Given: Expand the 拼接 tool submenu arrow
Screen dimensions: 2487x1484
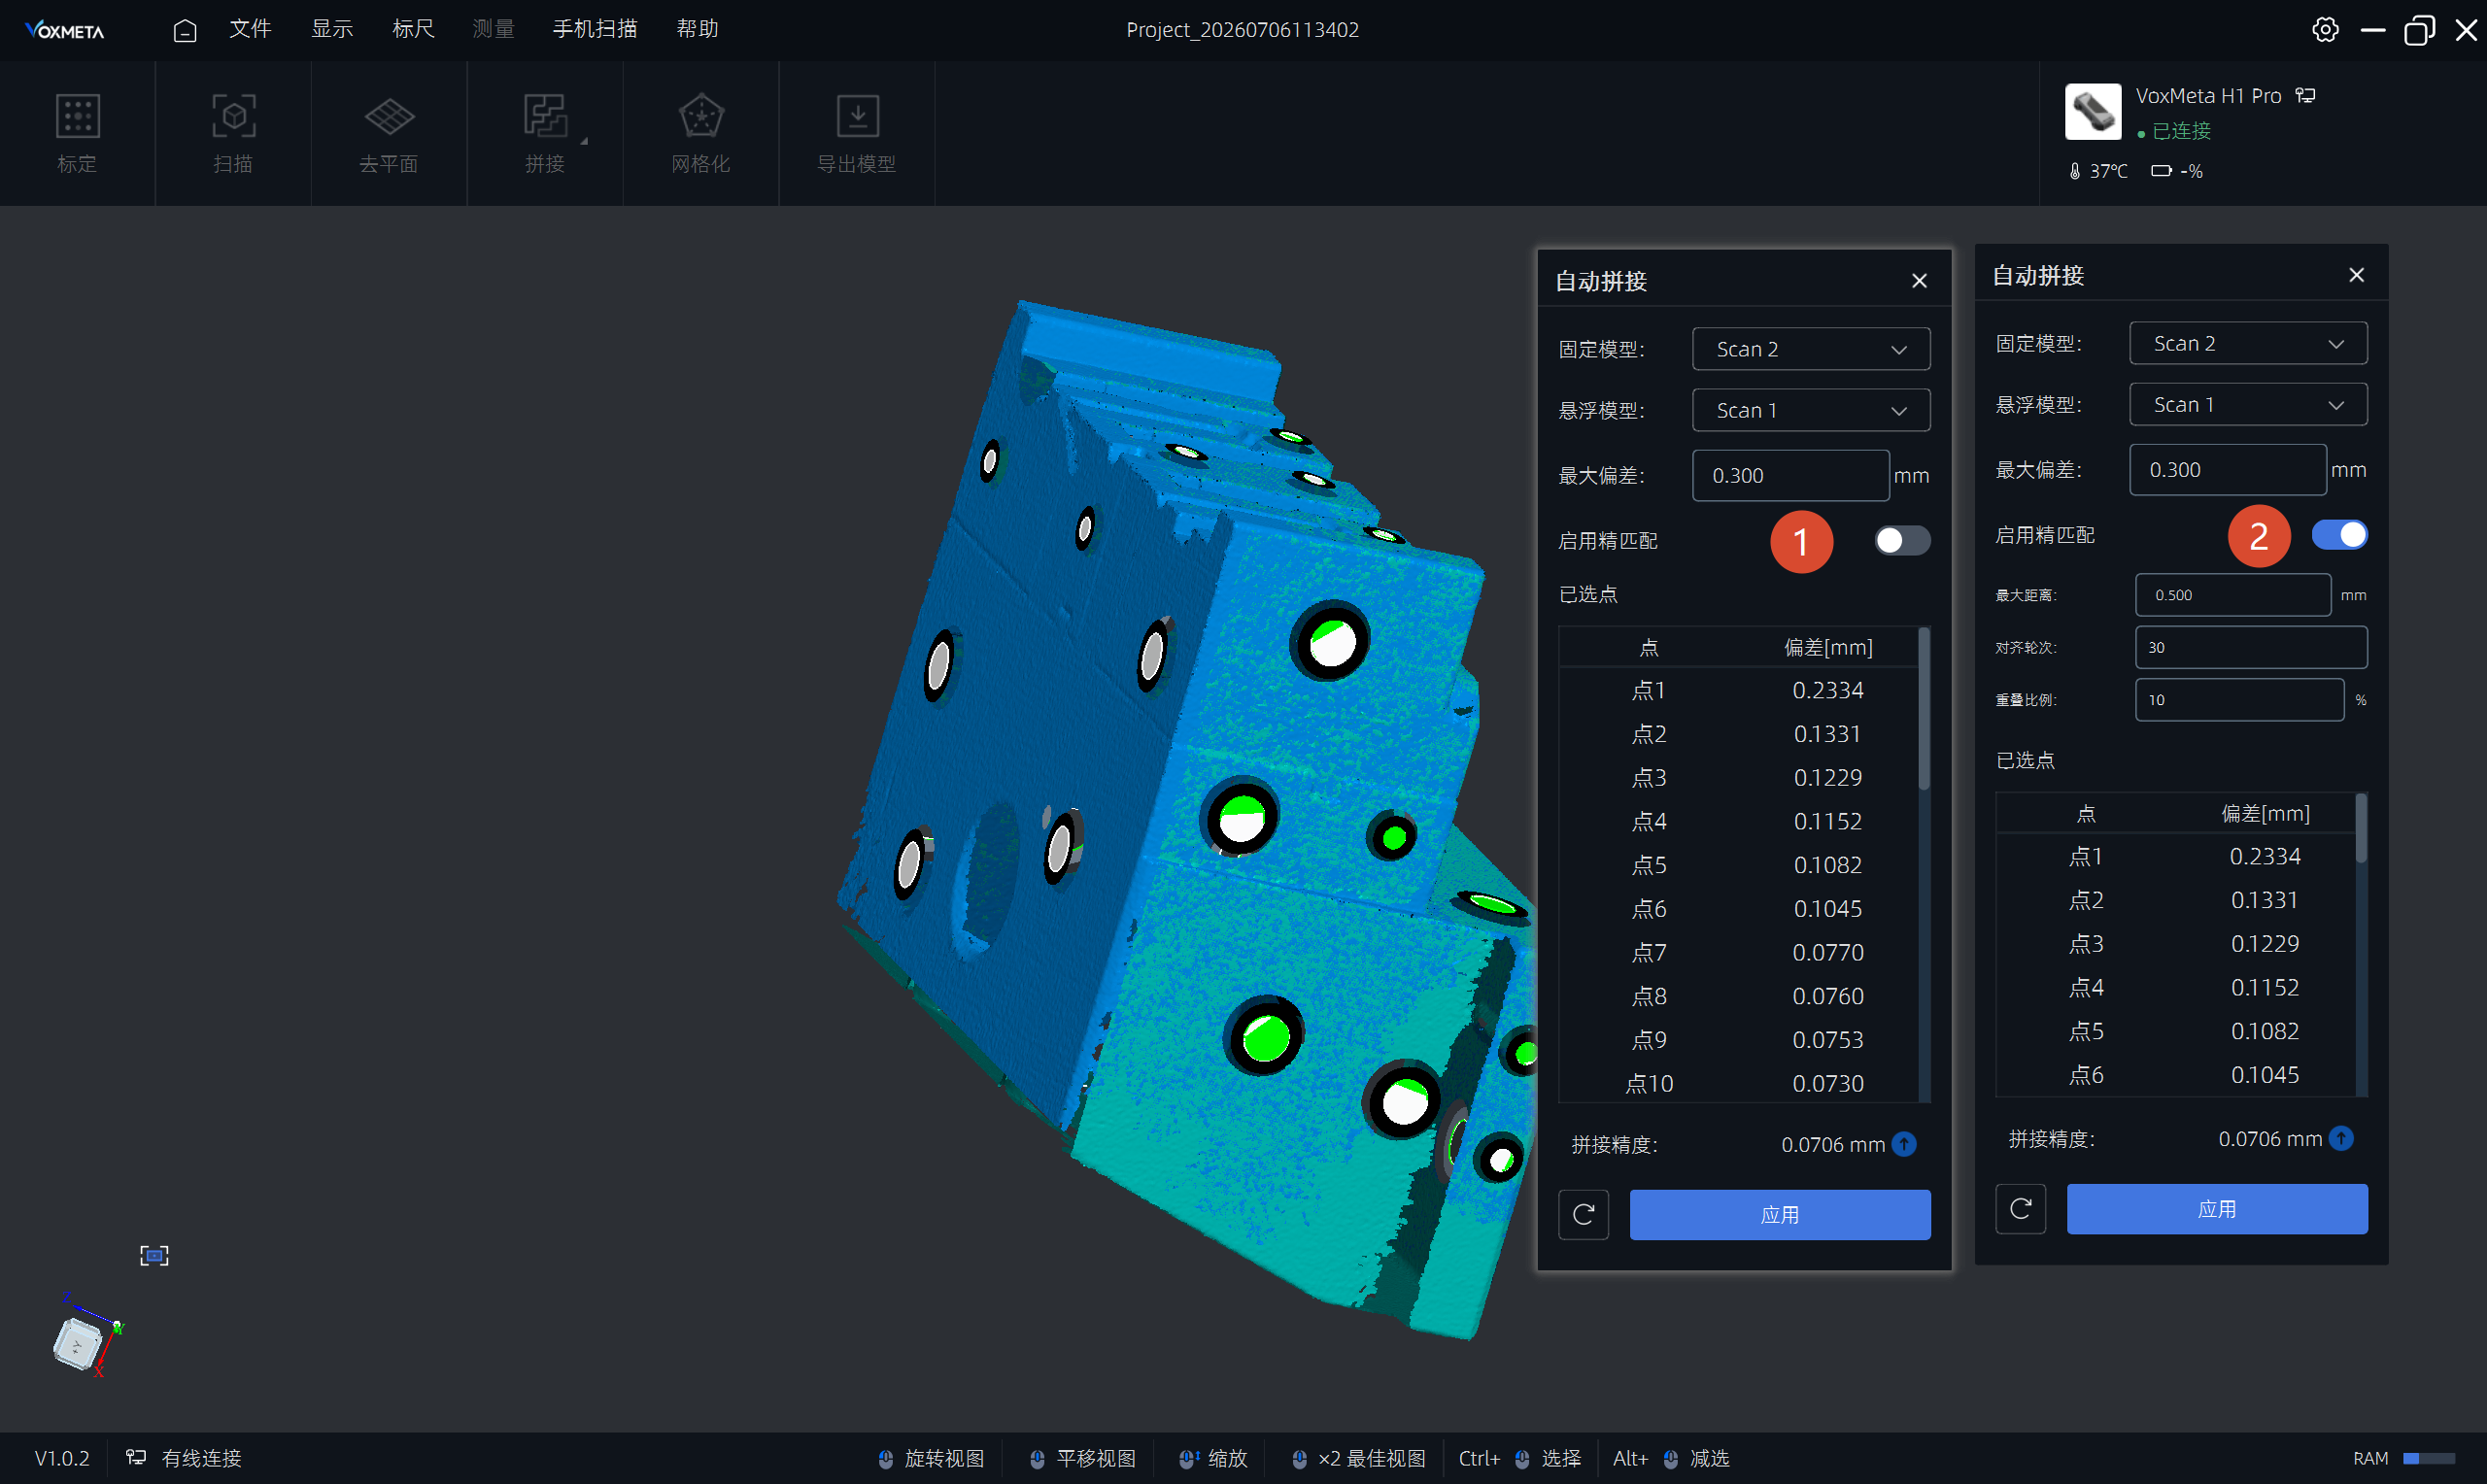Looking at the screenshot, I should point(584,141).
